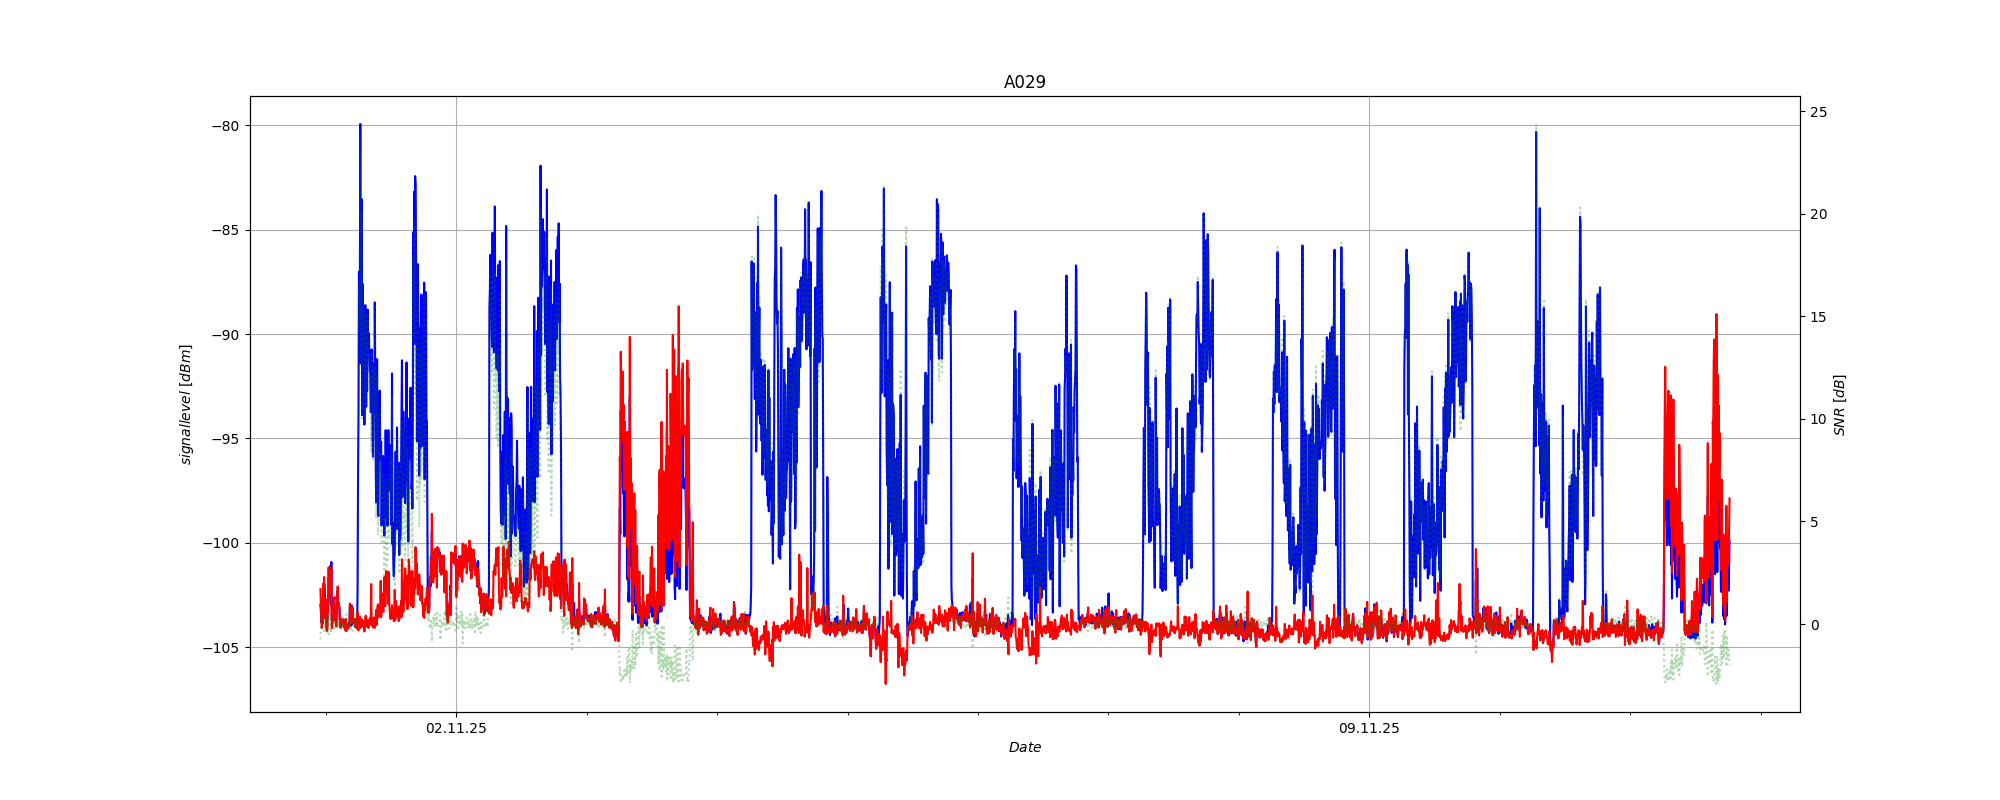Click the plot title A029

point(1024,82)
